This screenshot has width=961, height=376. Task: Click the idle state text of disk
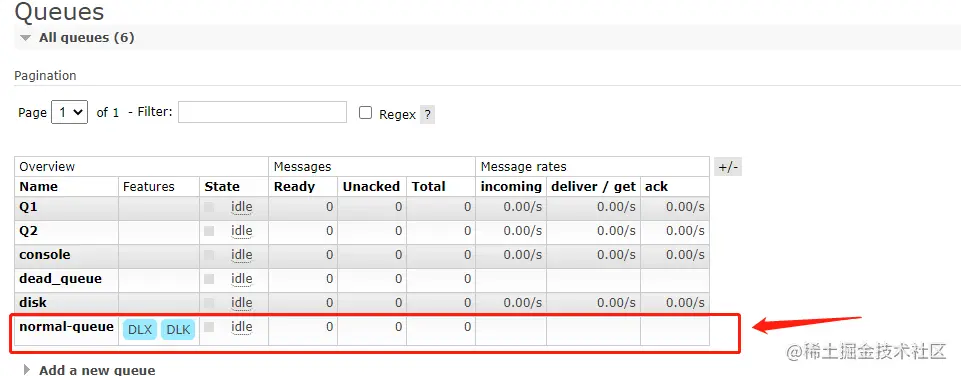pos(241,302)
